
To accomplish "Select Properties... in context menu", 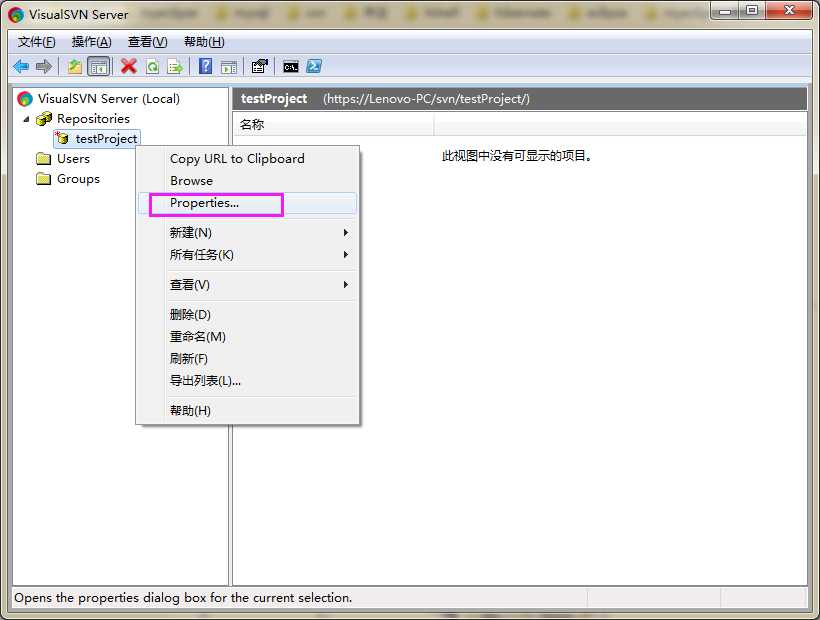I will tap(247, 203).
